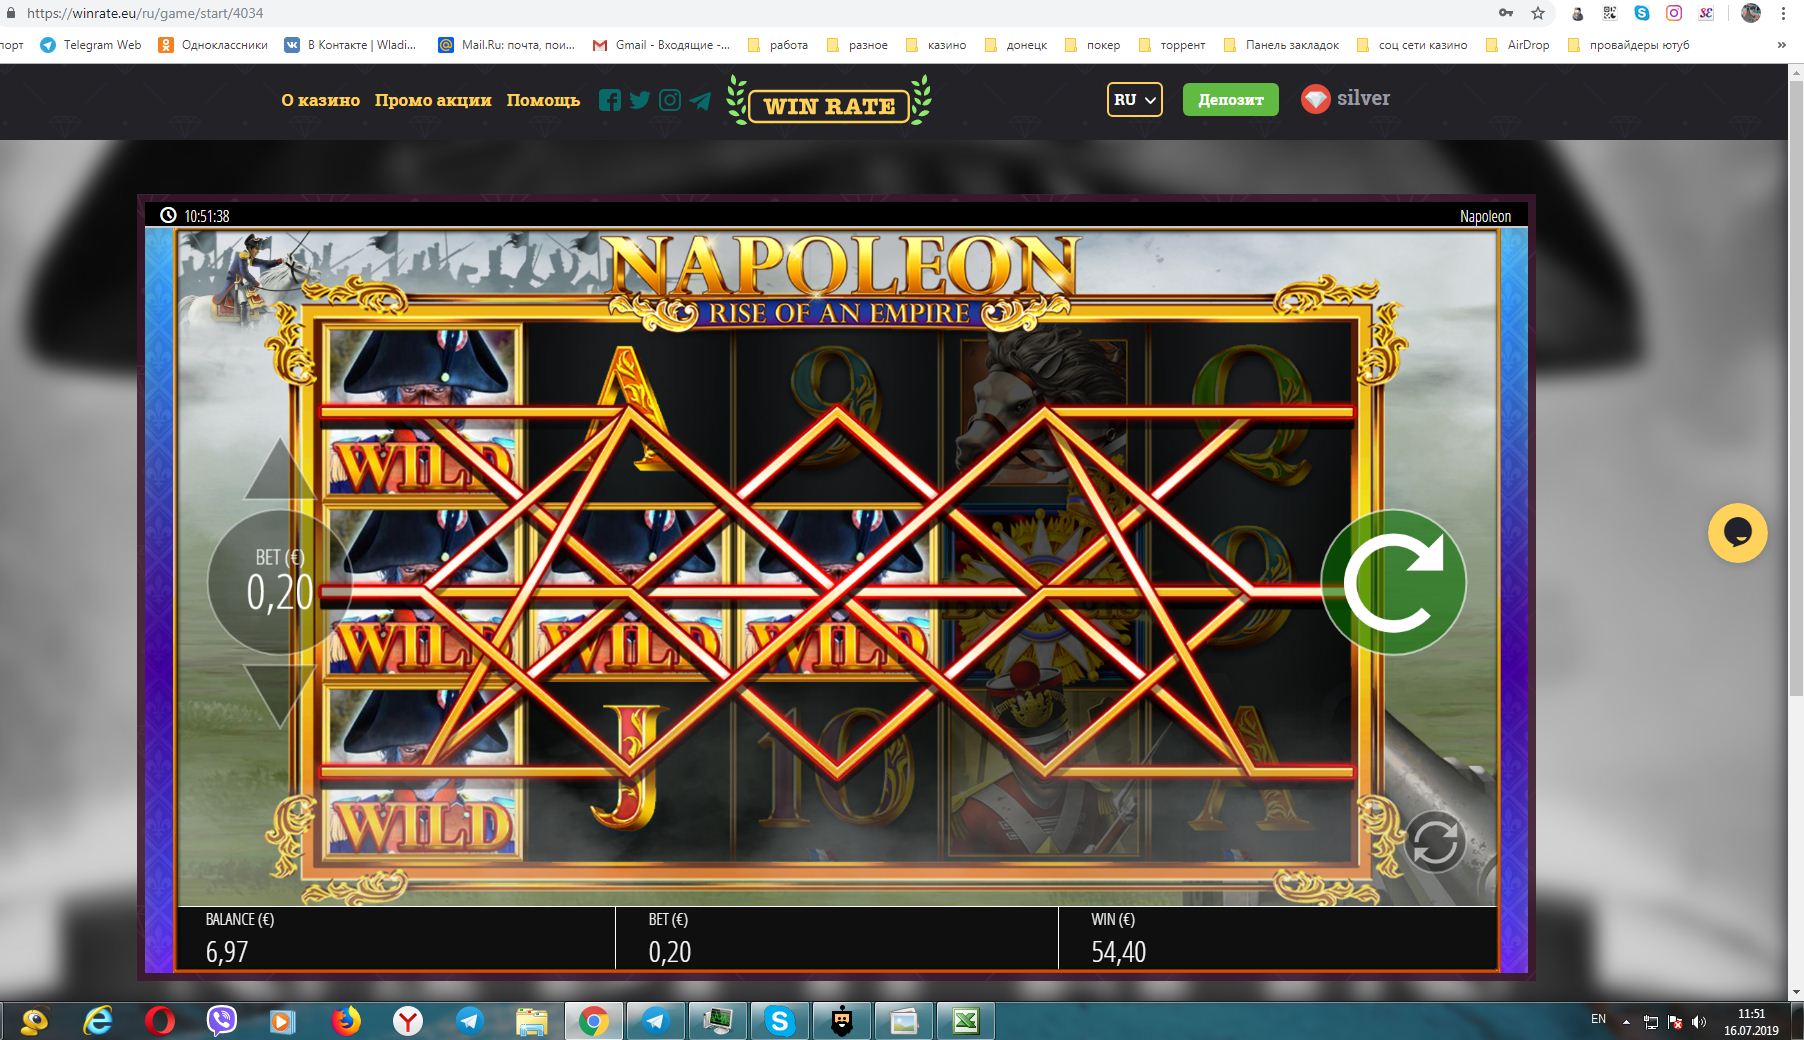This screenshot has height=1040, width=1804.
Task: Expand the казино bookmarks folder
Action: click(x=935, y=45)
